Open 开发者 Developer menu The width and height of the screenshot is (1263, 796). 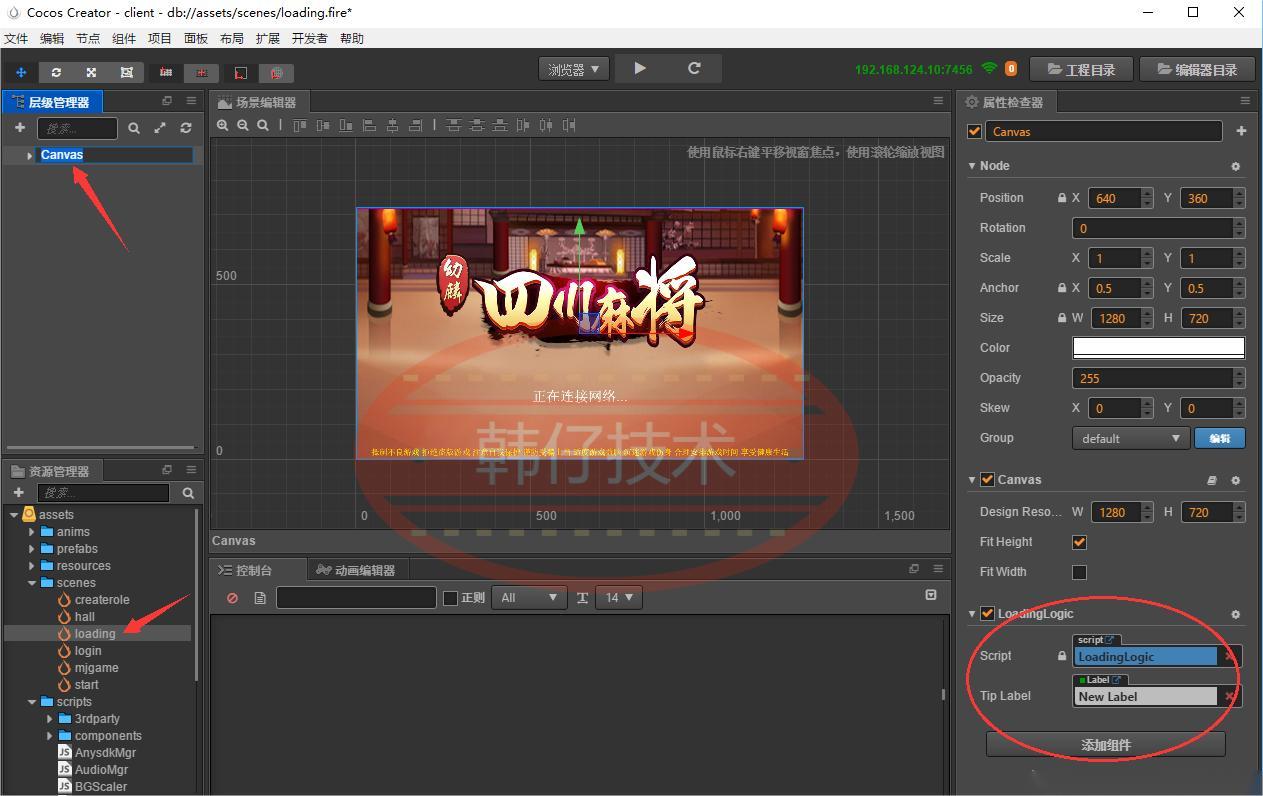[x=310, y=38]
